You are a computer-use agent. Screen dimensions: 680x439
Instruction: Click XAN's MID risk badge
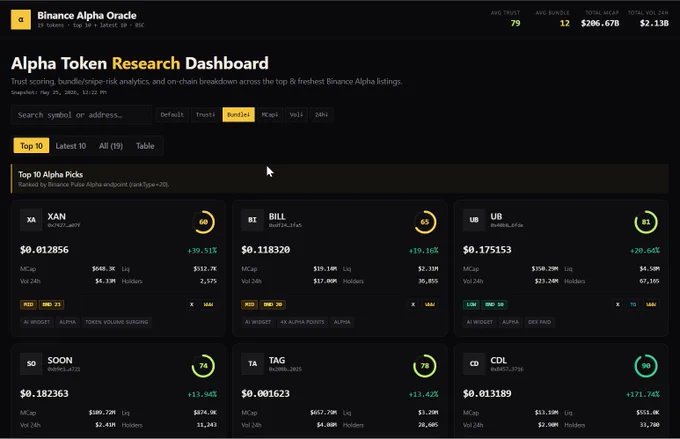click(28, 305)
